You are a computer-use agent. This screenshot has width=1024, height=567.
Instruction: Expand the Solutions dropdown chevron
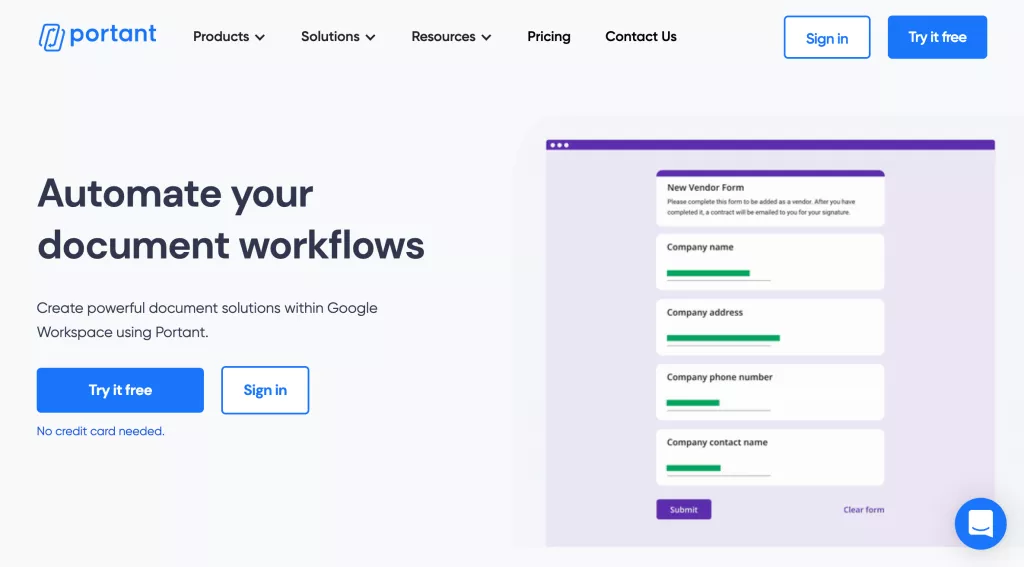(x=370, y=37)
